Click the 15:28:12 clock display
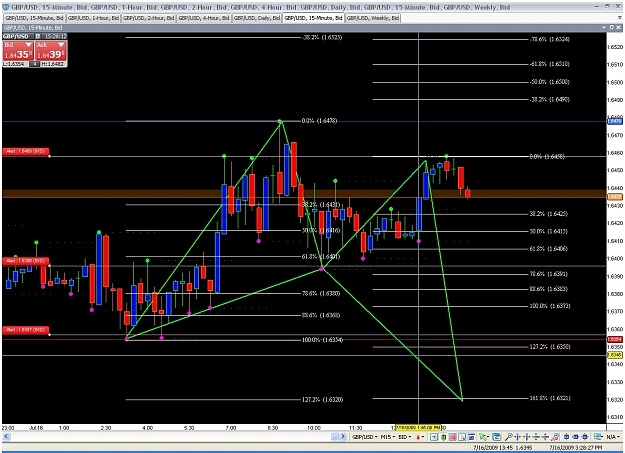 (55, 36)
